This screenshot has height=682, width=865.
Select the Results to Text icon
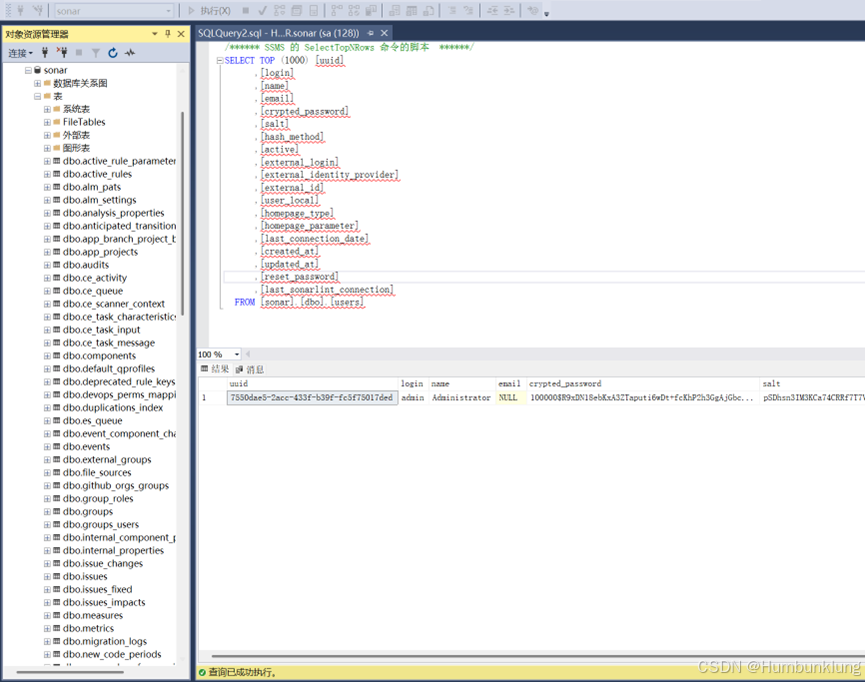(395, 10)
